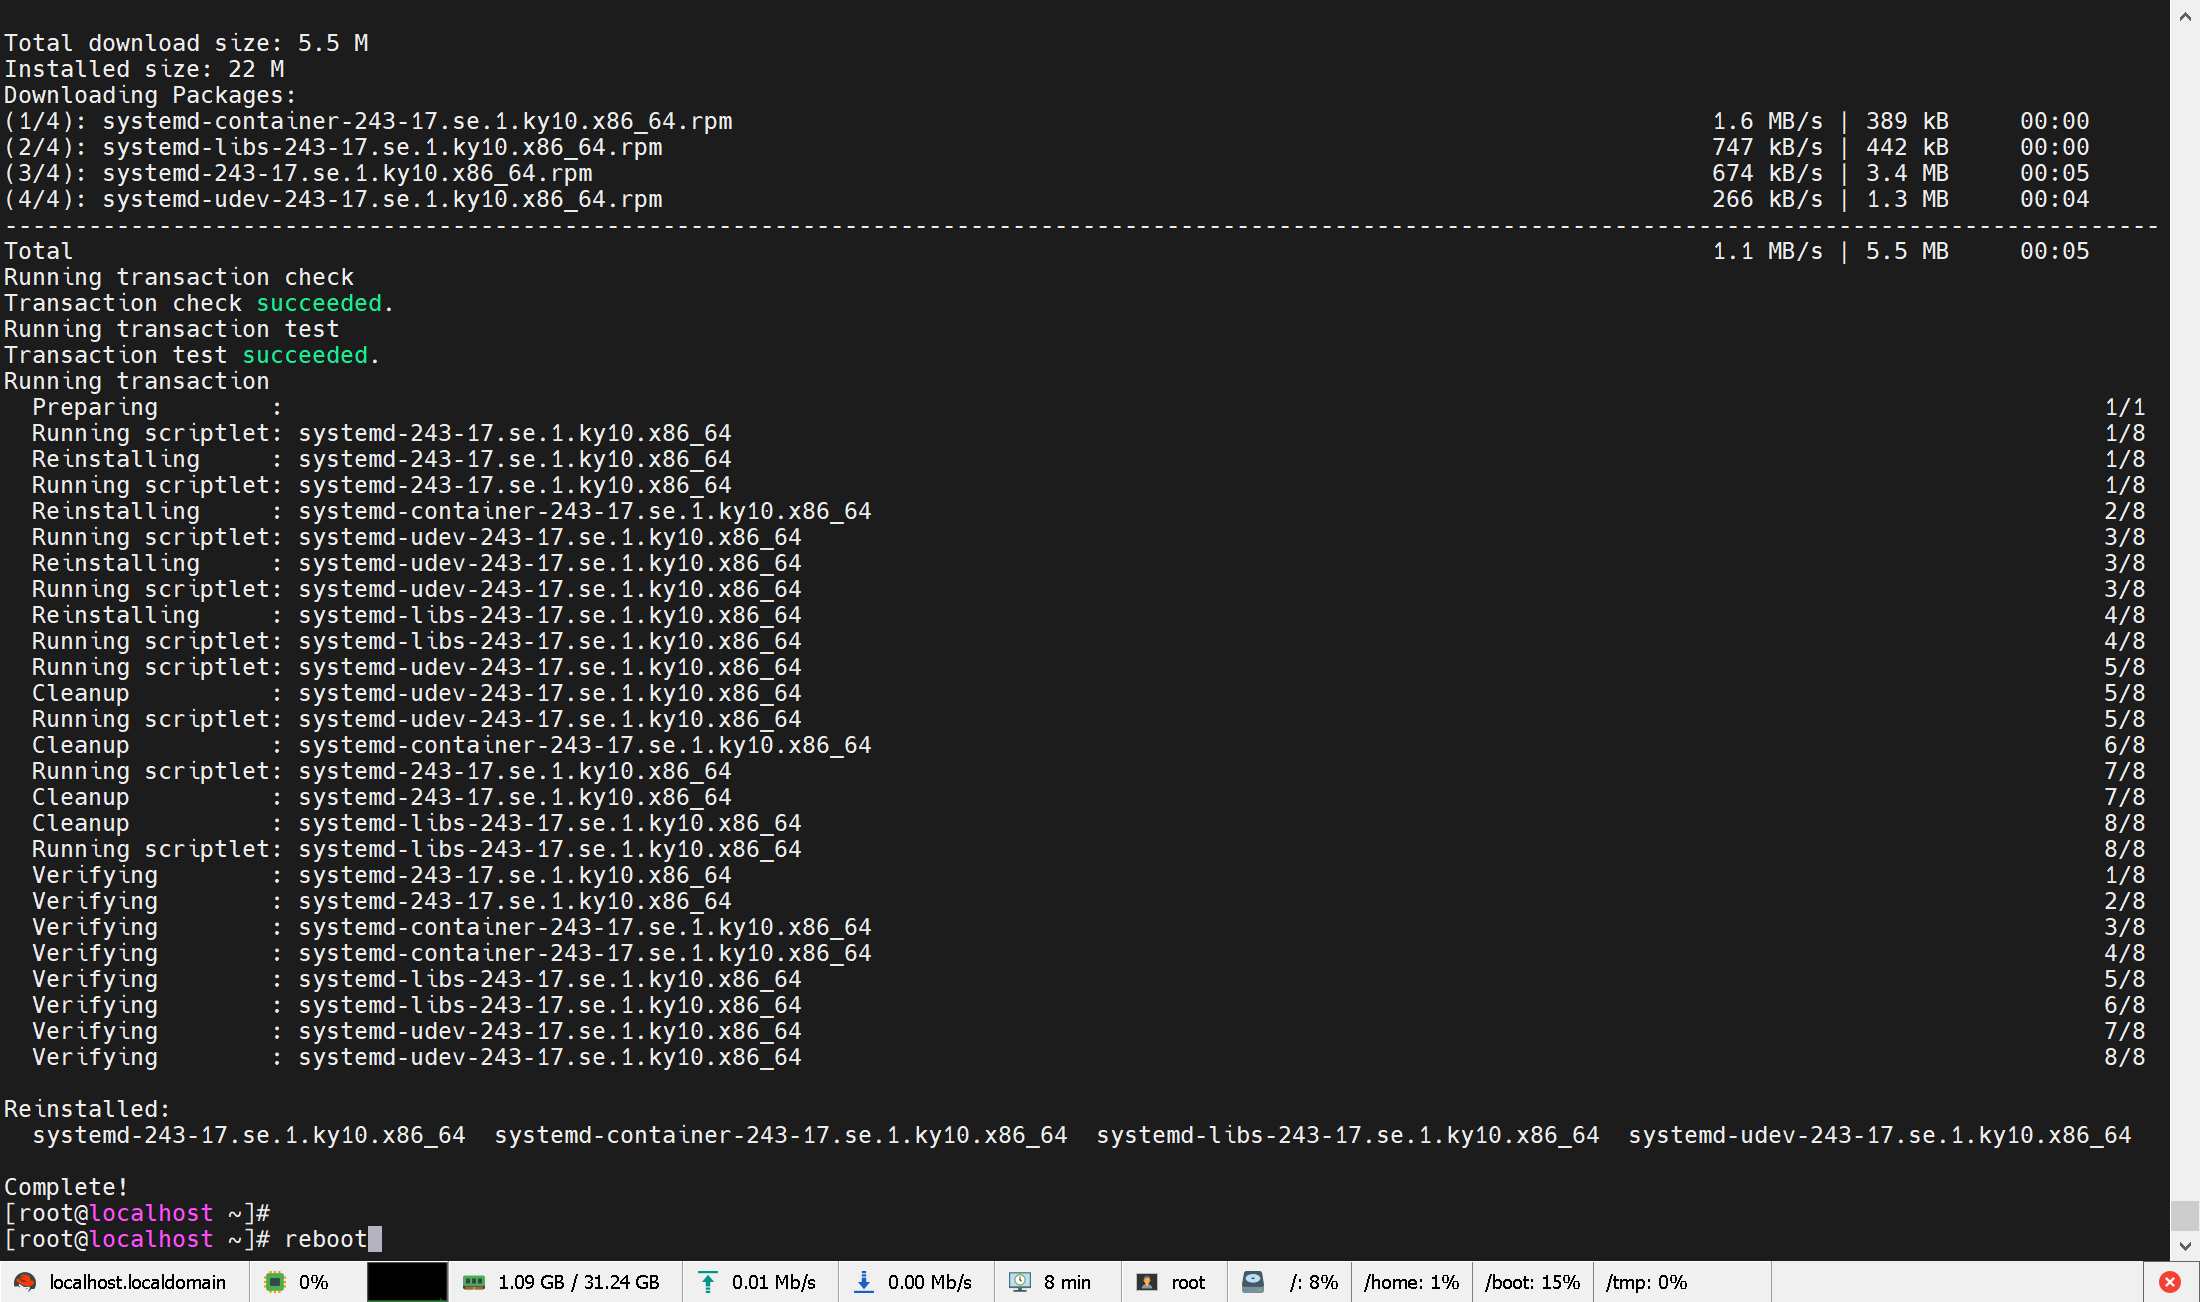
Task: Click the localhost.localdomain hostname label
Action: 138,1282
